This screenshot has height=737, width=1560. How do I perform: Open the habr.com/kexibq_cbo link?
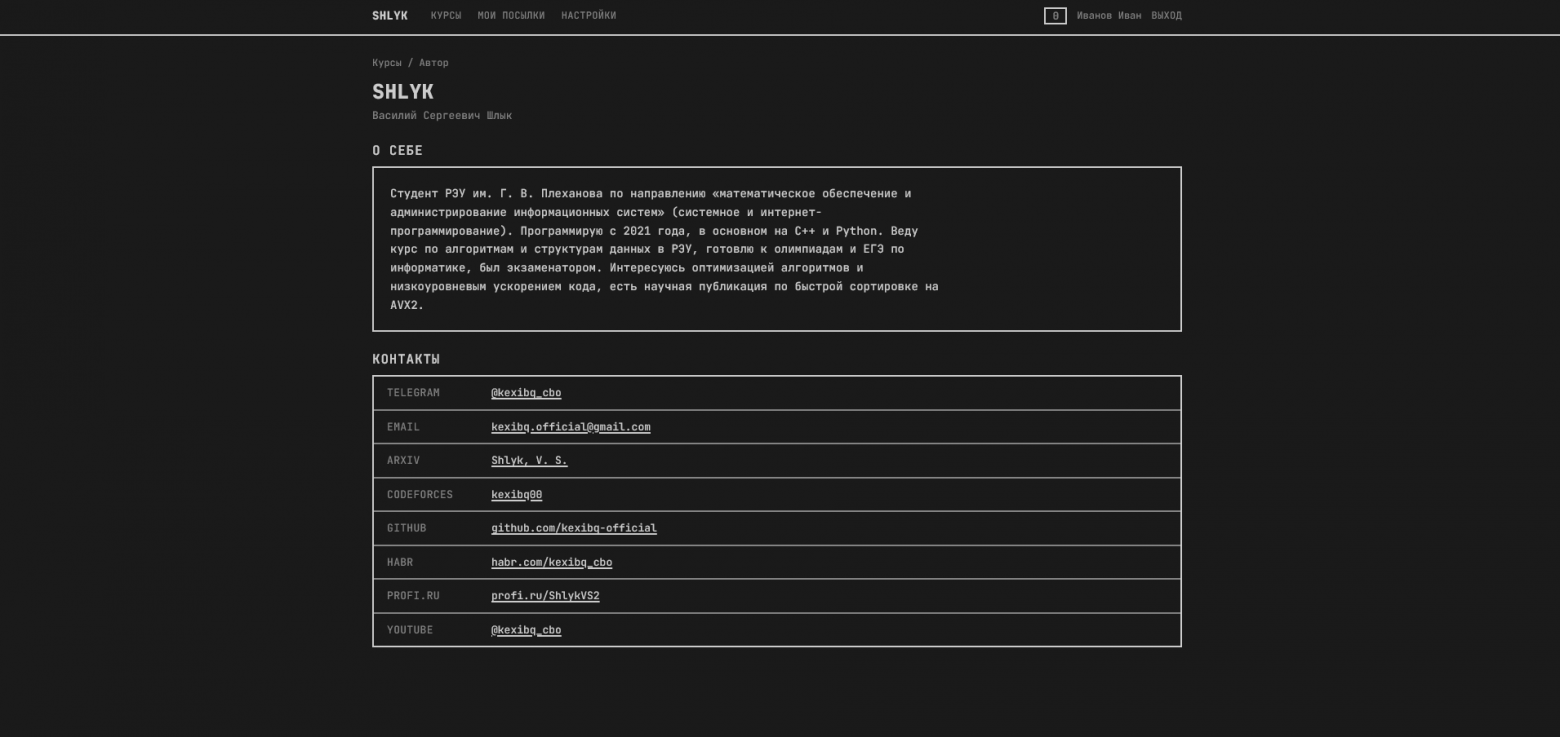coord(552,562)
